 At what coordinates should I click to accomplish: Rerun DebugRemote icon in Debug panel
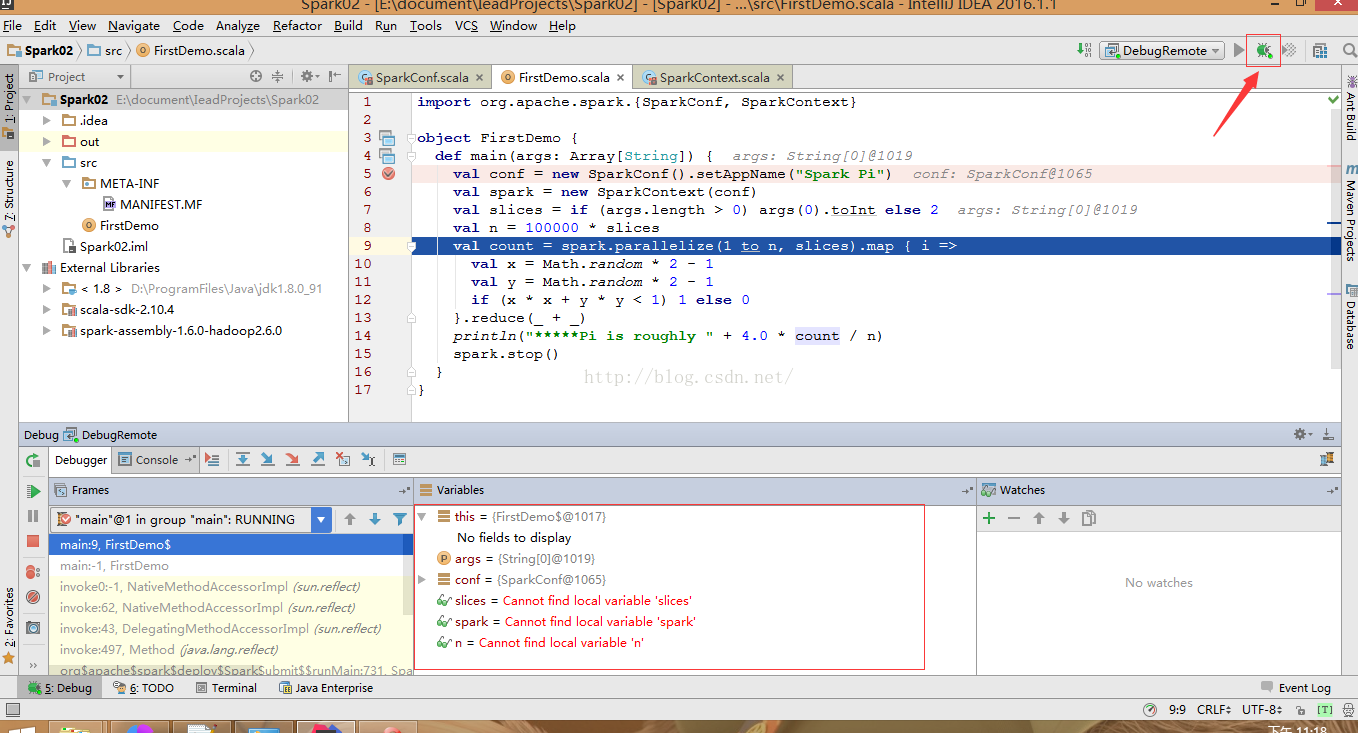[x=33, y=460]
